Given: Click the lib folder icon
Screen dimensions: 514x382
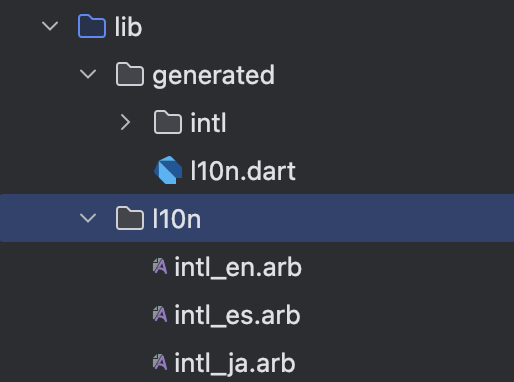Looking at the screenshot, I should (92, 26).
